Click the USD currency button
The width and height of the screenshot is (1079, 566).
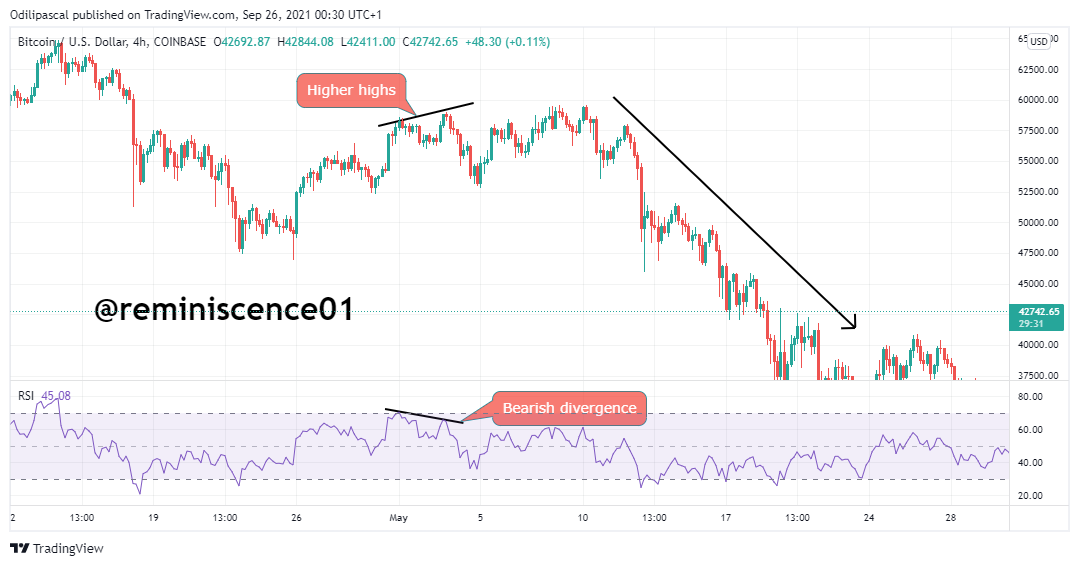tap(1039, 41)
